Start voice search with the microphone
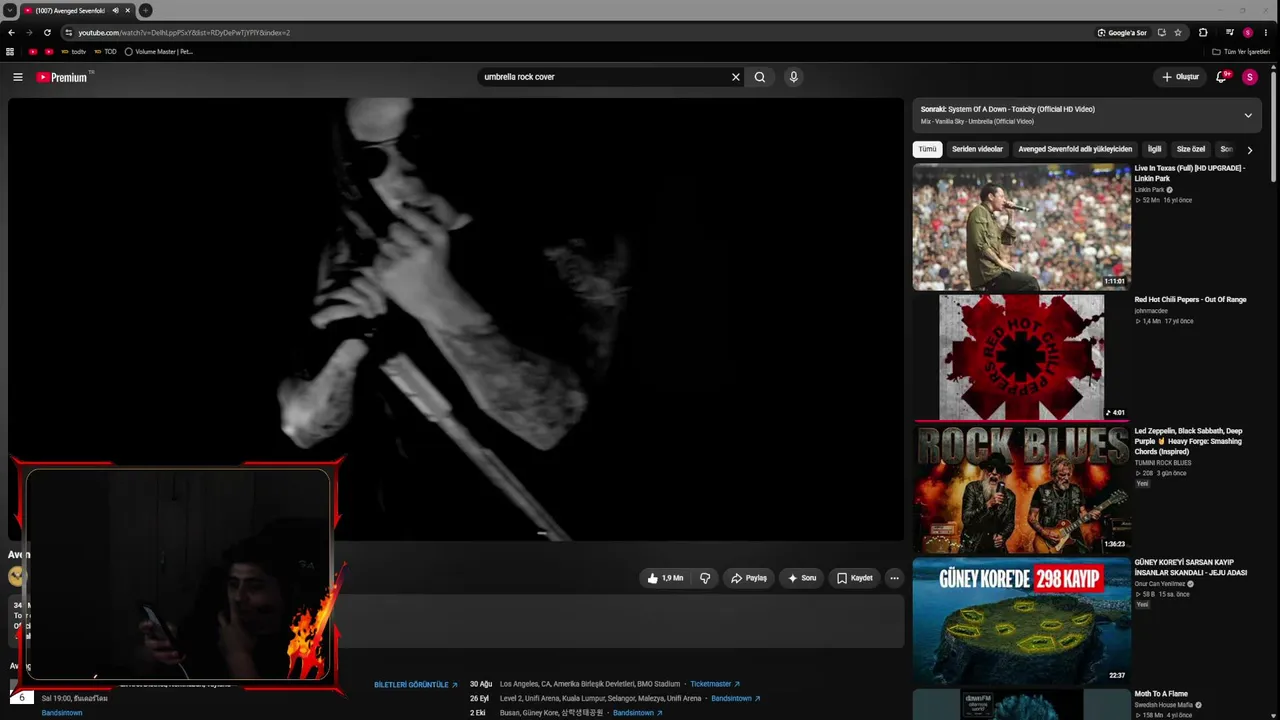The image size is (1280, 720). (793, 77)
